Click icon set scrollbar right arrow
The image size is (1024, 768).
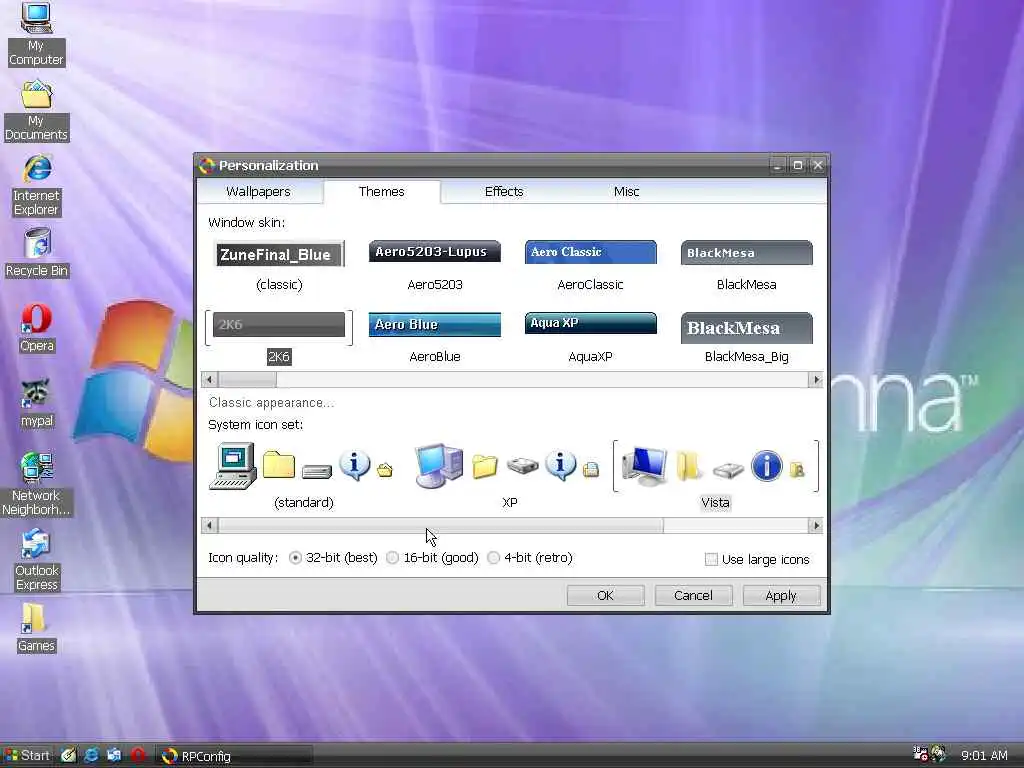pos(816,525)
